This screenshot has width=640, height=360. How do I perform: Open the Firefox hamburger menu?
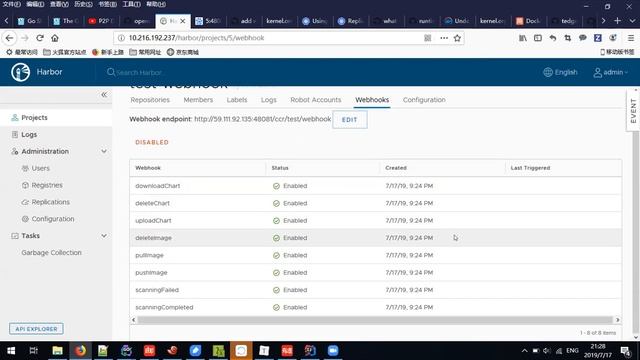pos(631,38)
